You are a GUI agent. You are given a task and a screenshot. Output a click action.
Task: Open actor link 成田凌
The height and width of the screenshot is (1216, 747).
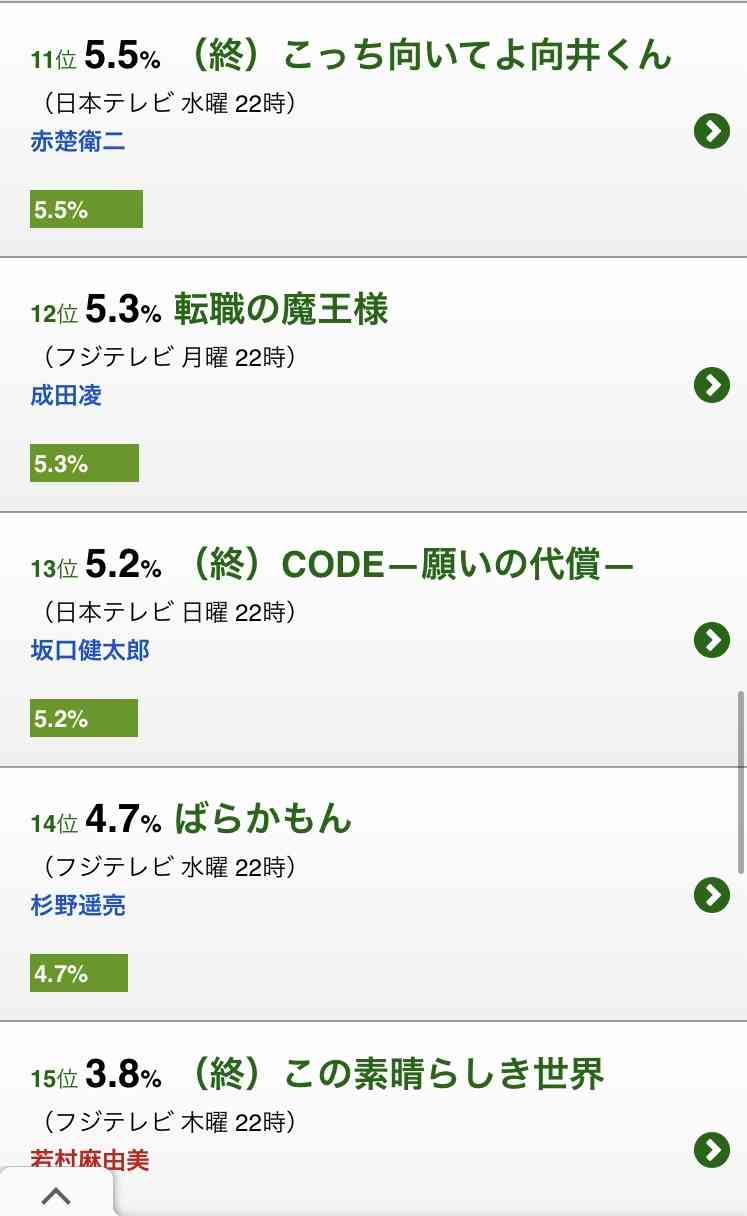[x=66, y=395]
